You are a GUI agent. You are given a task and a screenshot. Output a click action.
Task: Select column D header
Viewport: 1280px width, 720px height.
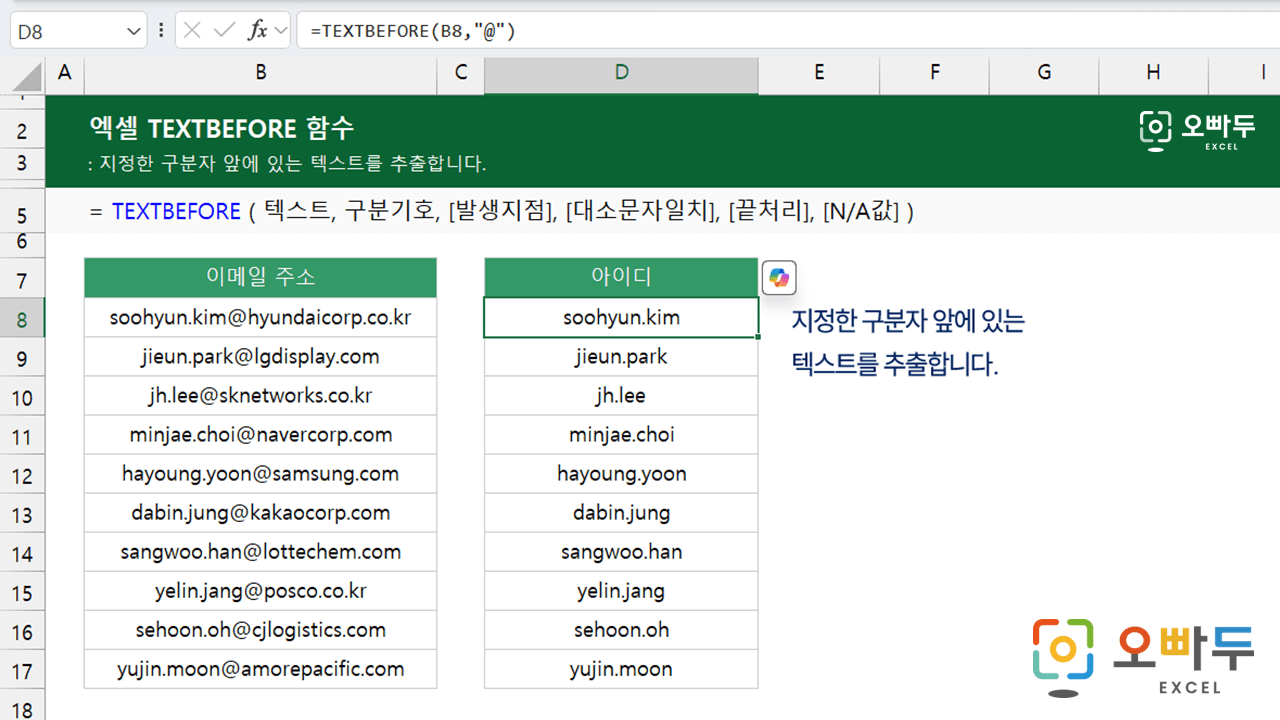tap(621, 72)
